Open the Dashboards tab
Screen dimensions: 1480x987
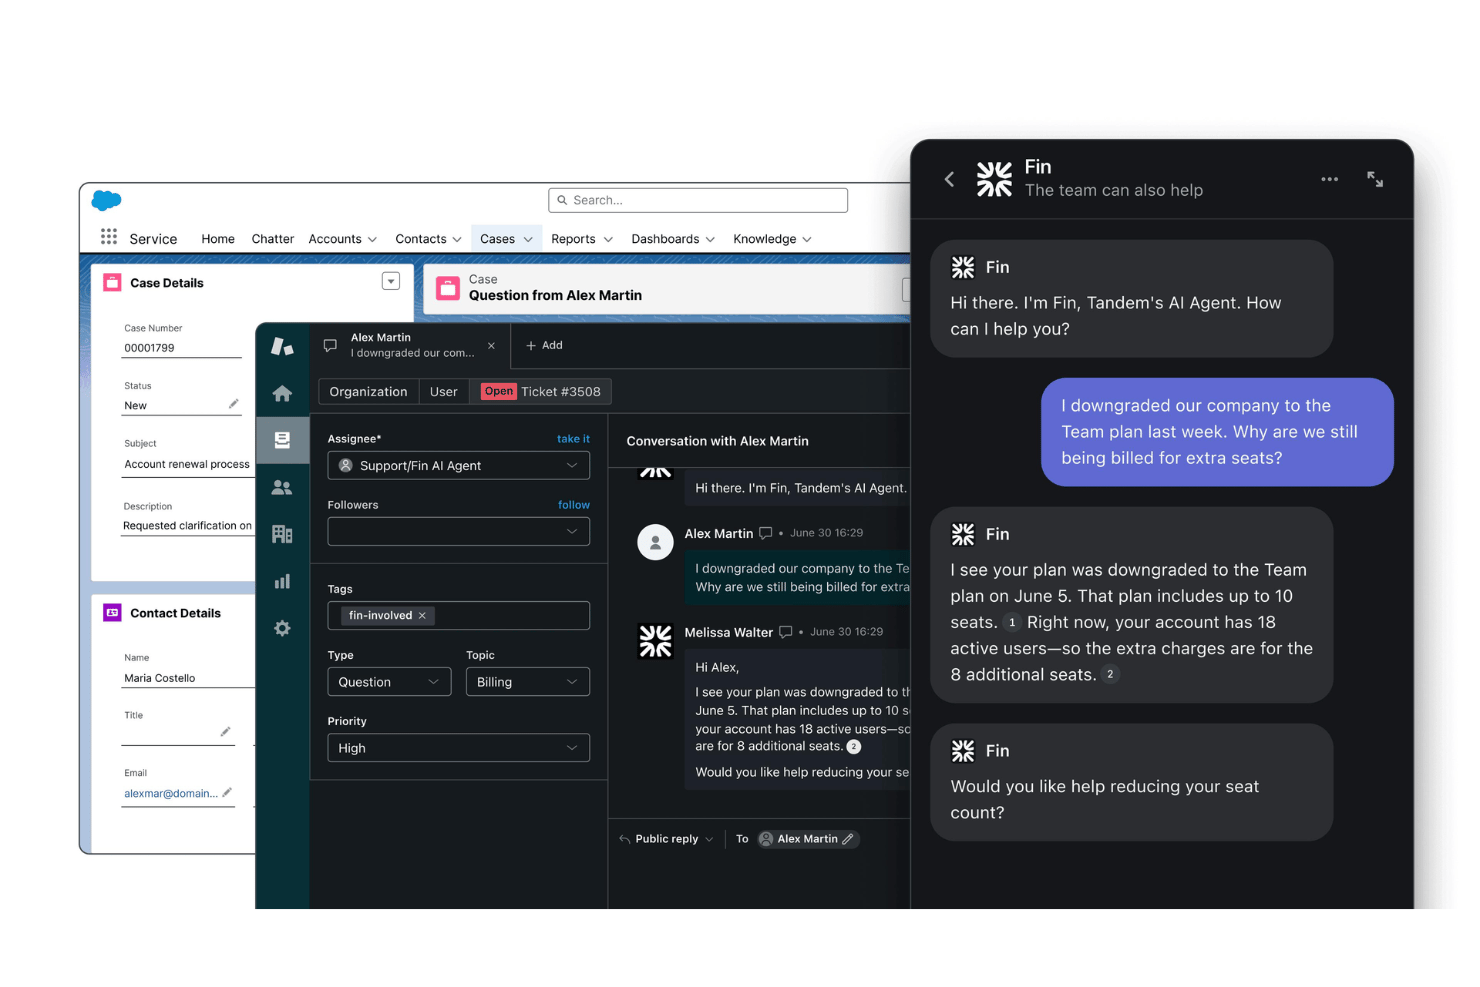point(665,239)
